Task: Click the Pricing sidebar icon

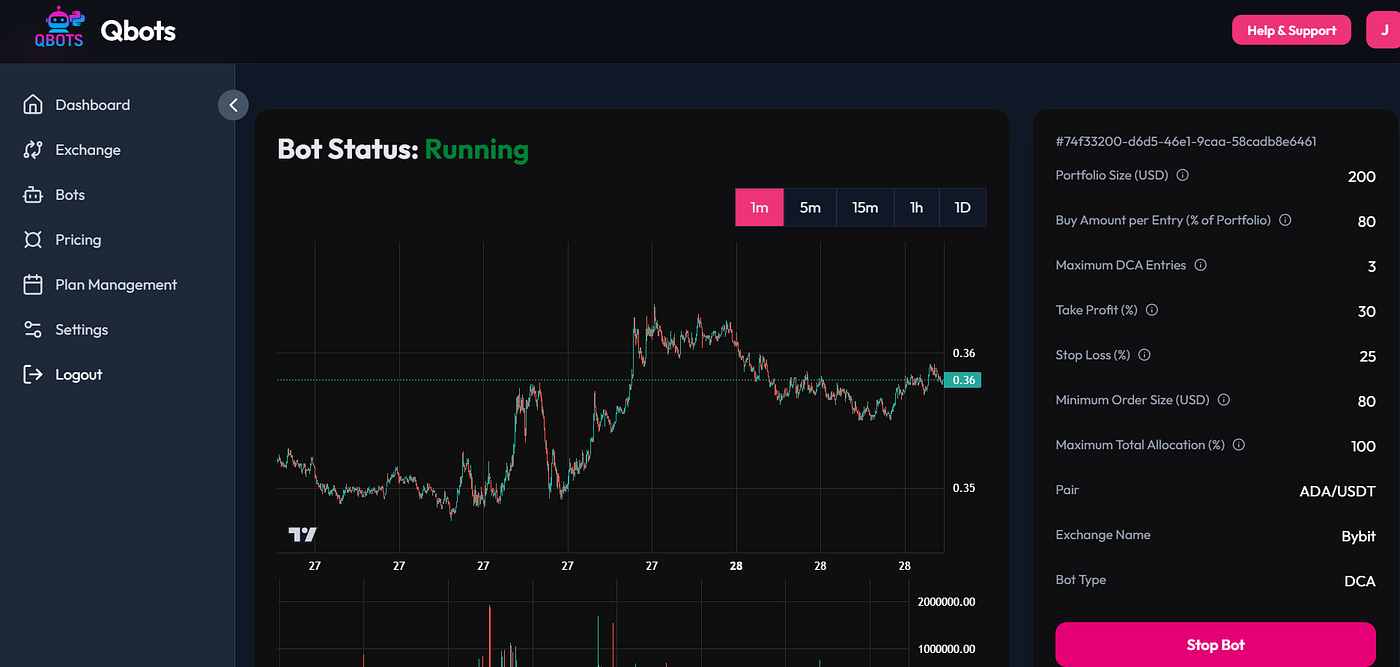Action: click(33, 240)
